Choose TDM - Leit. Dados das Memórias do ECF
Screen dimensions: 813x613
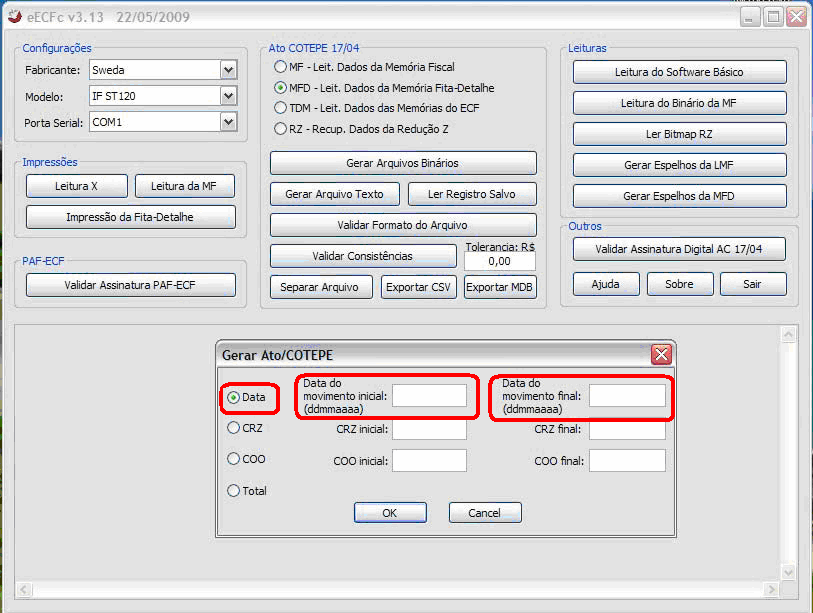281,108
